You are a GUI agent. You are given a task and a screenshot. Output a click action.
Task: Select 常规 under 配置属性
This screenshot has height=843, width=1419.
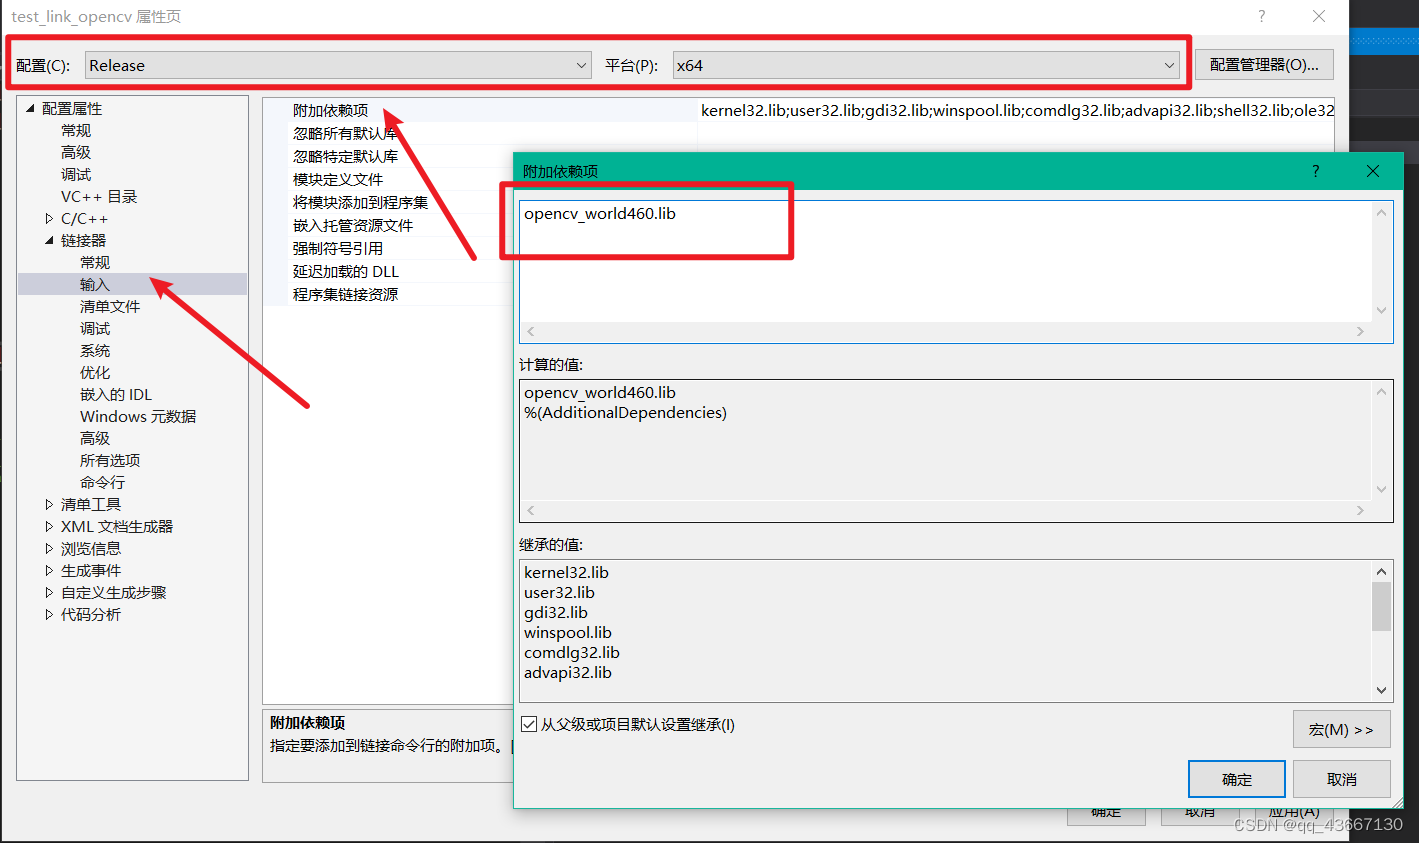click(x=76, y=130)
